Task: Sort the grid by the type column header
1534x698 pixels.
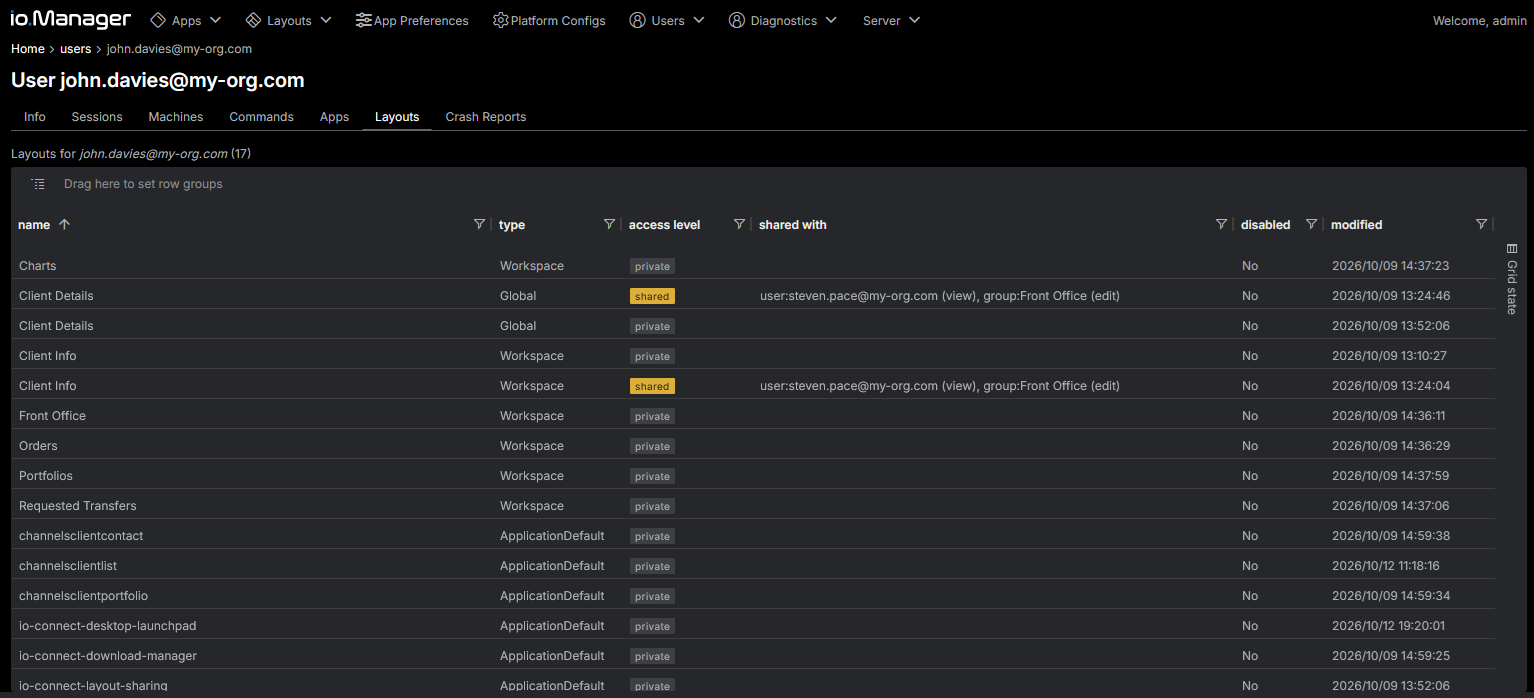Action: (x=512, y=225)
